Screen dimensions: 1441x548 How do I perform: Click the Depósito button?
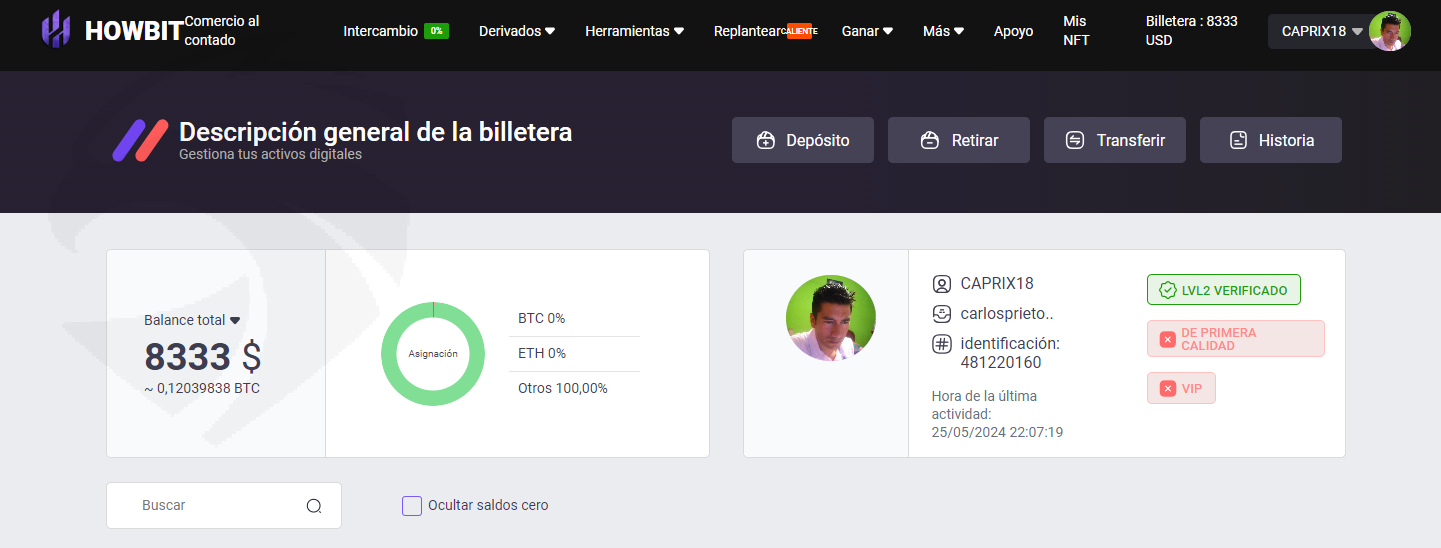pos(803,140)
